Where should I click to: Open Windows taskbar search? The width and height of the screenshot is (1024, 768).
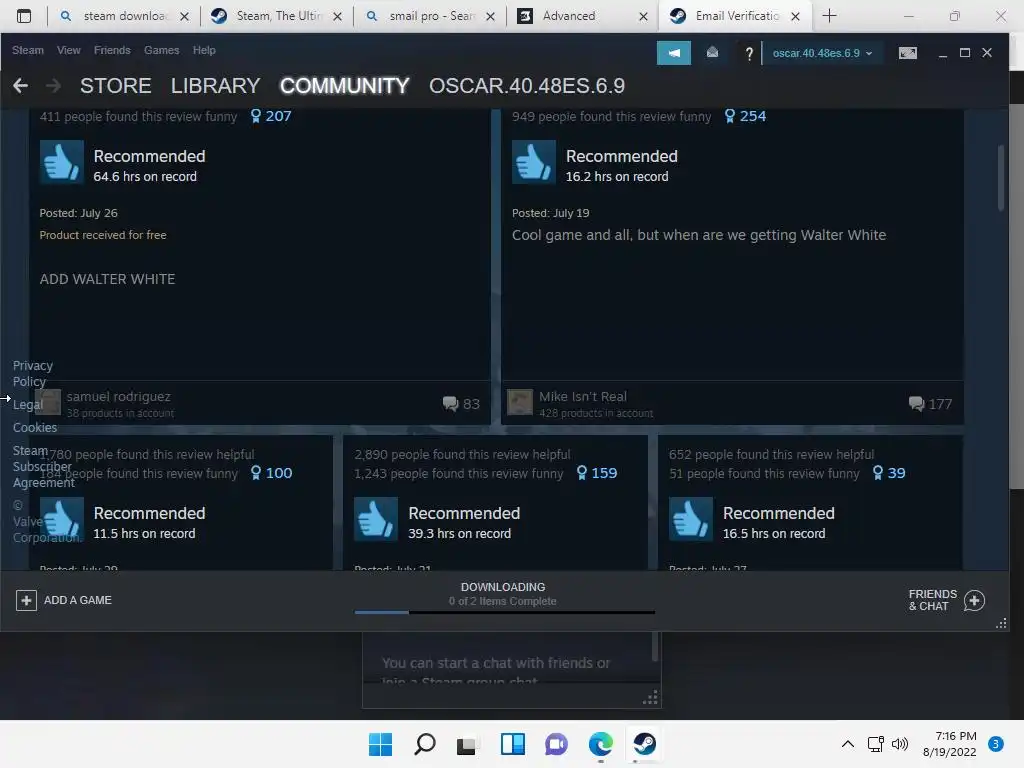coord(425,744)
